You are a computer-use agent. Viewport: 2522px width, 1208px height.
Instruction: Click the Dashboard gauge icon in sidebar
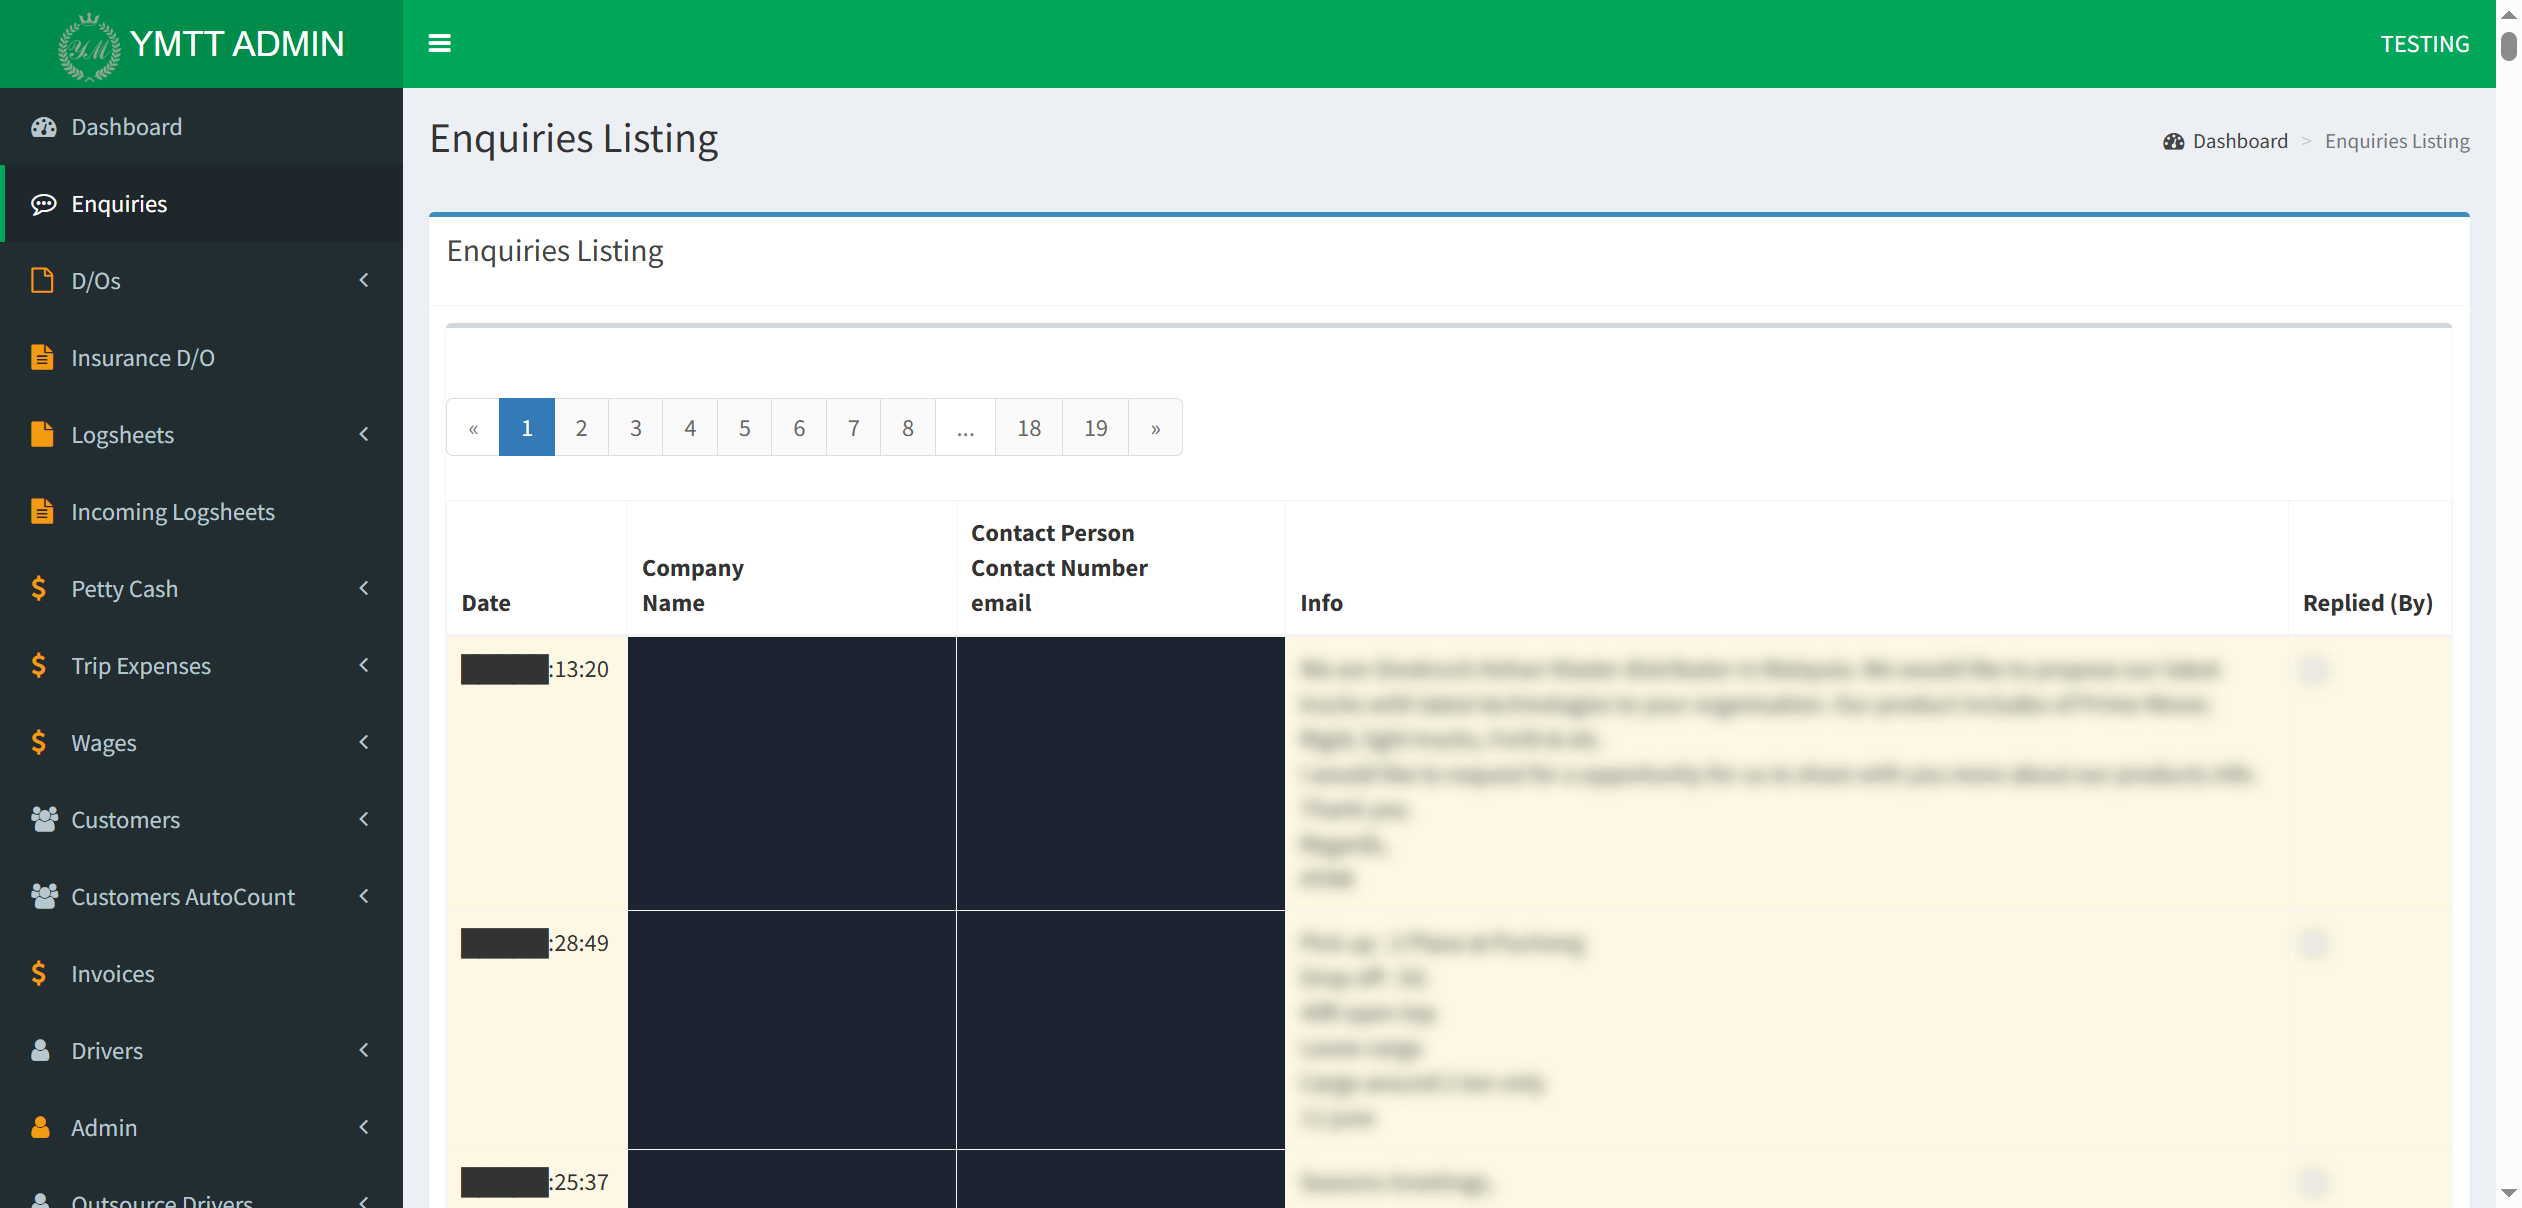43,127
